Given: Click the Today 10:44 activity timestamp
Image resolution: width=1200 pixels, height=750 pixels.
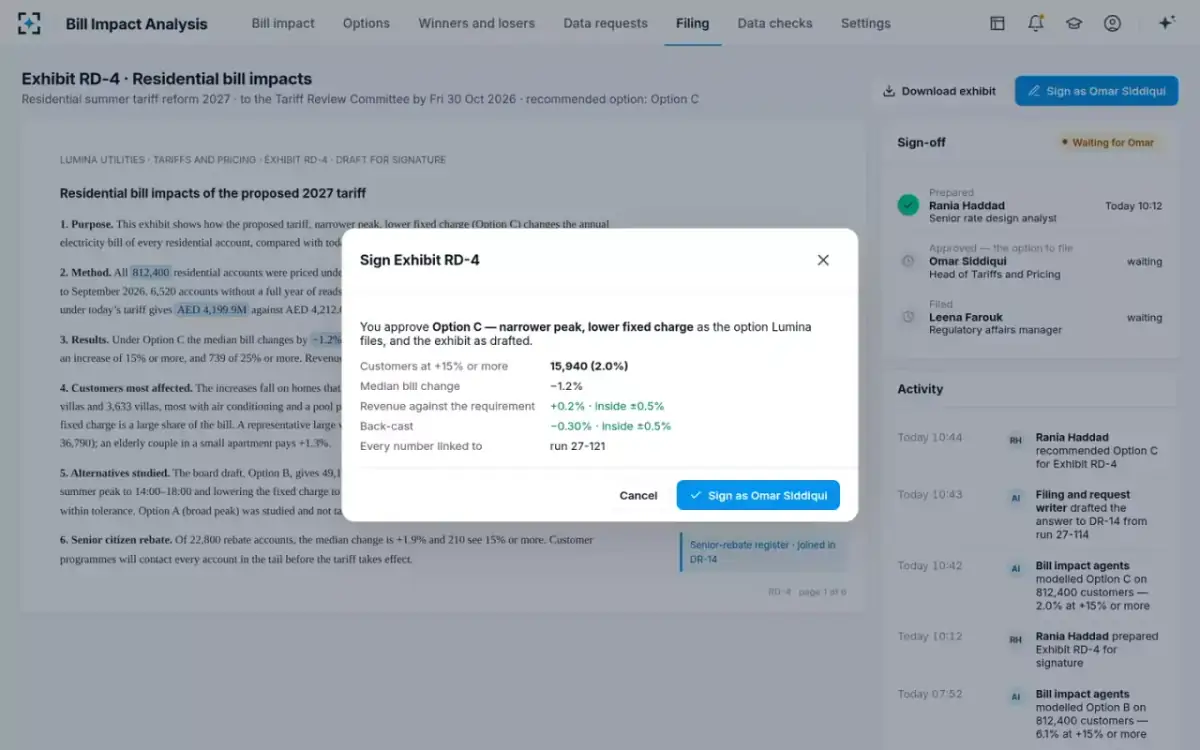Looking at the screenshot, I should pos(930,437).
